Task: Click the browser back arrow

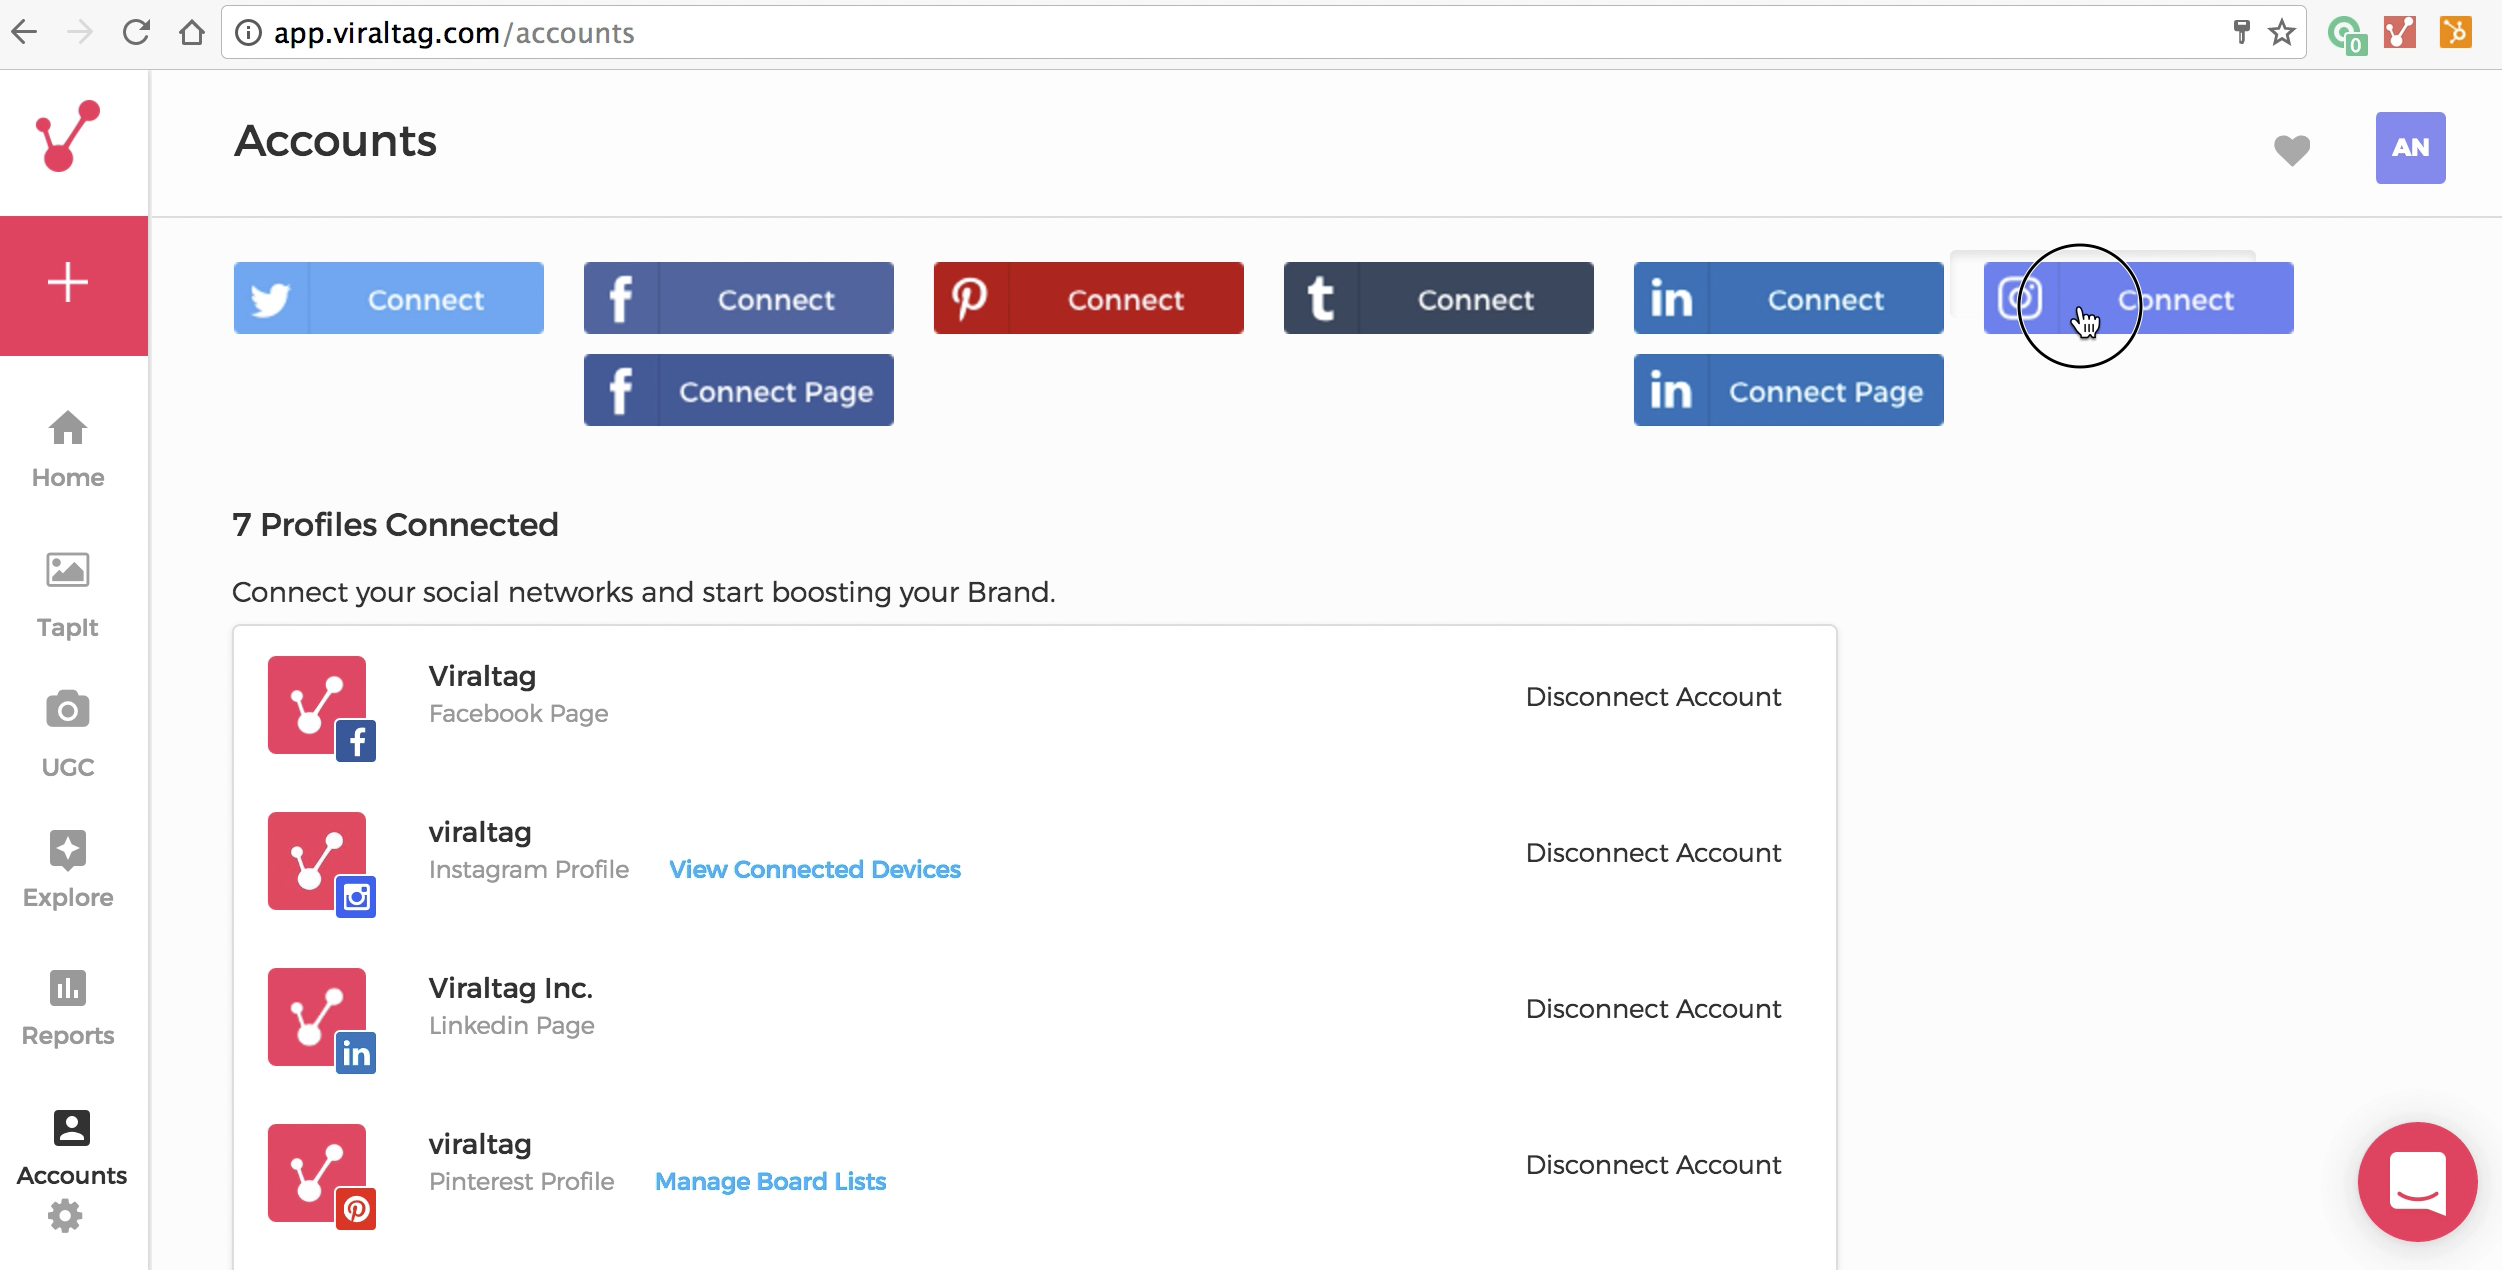Action: coord(24,33)
